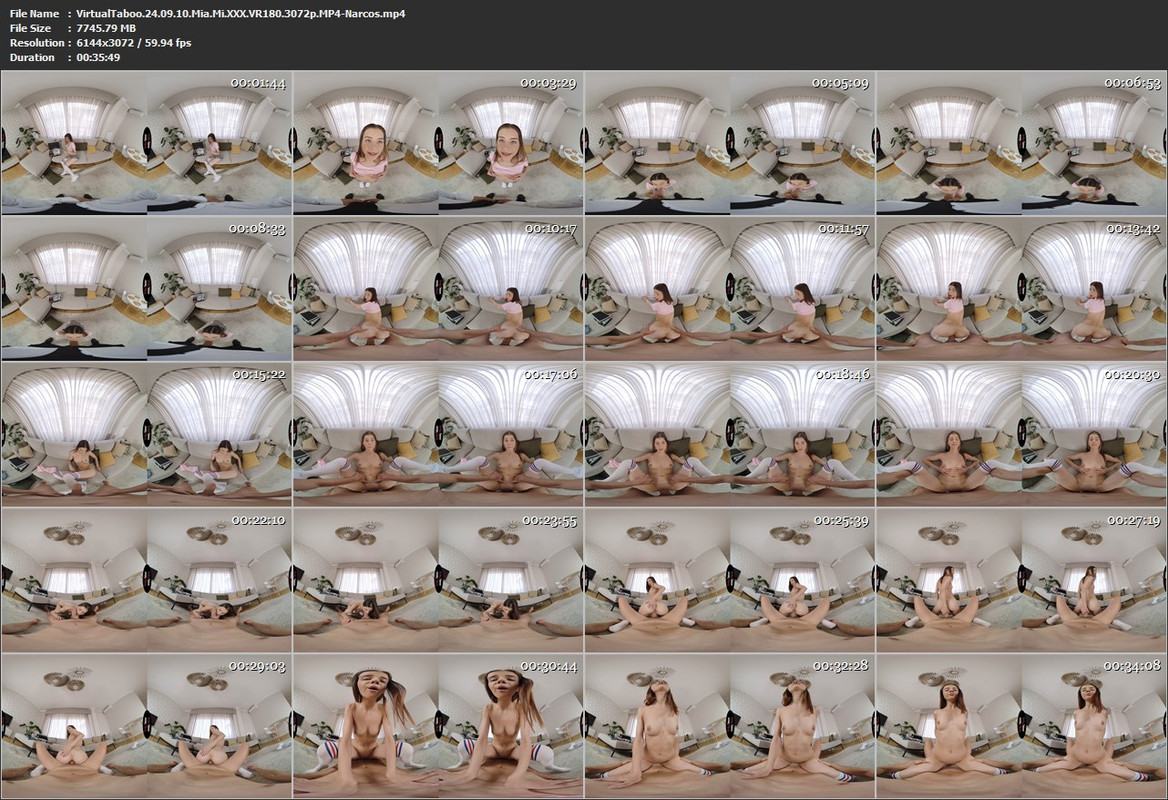Click the frame stamped 00:13:42
1168x800 pixels.
(1021, 289)
